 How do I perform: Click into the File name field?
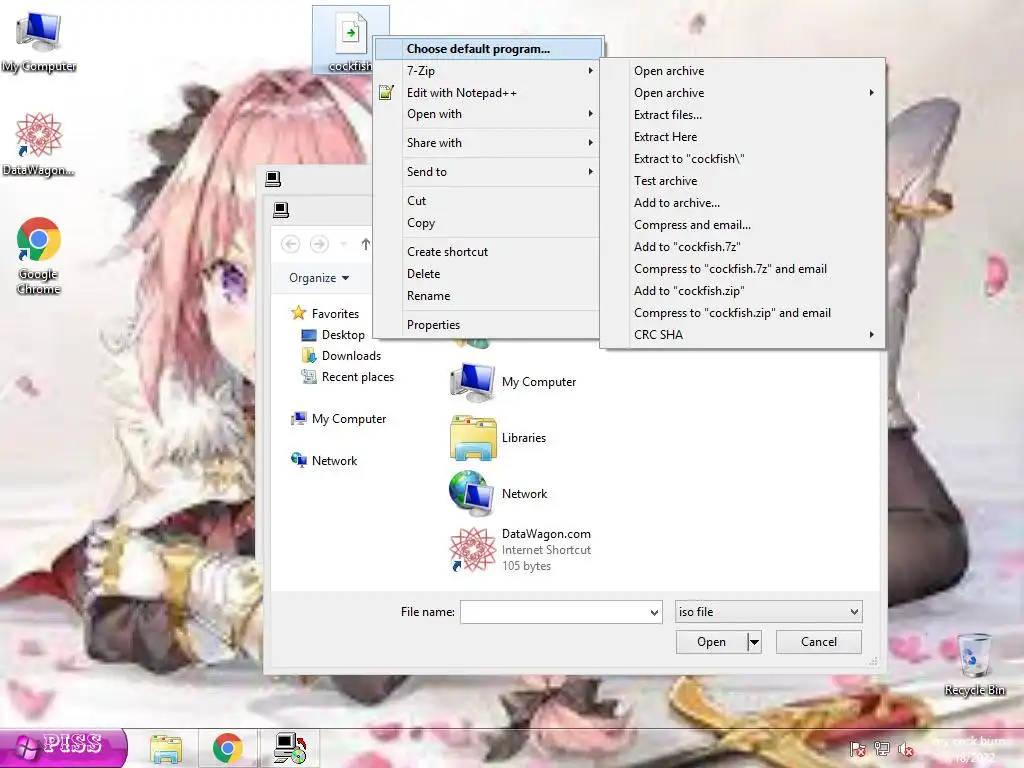pos(554,612)
